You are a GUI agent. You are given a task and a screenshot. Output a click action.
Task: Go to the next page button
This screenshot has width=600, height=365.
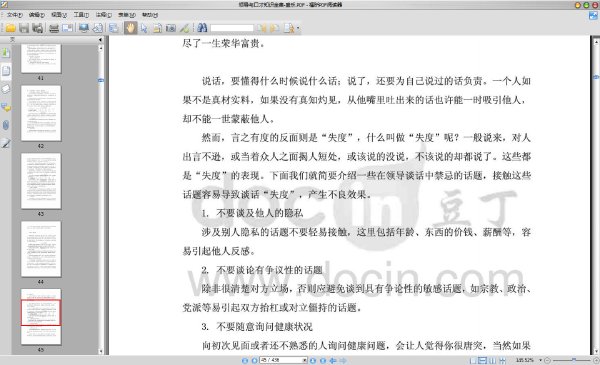click(x=313, y=360)
